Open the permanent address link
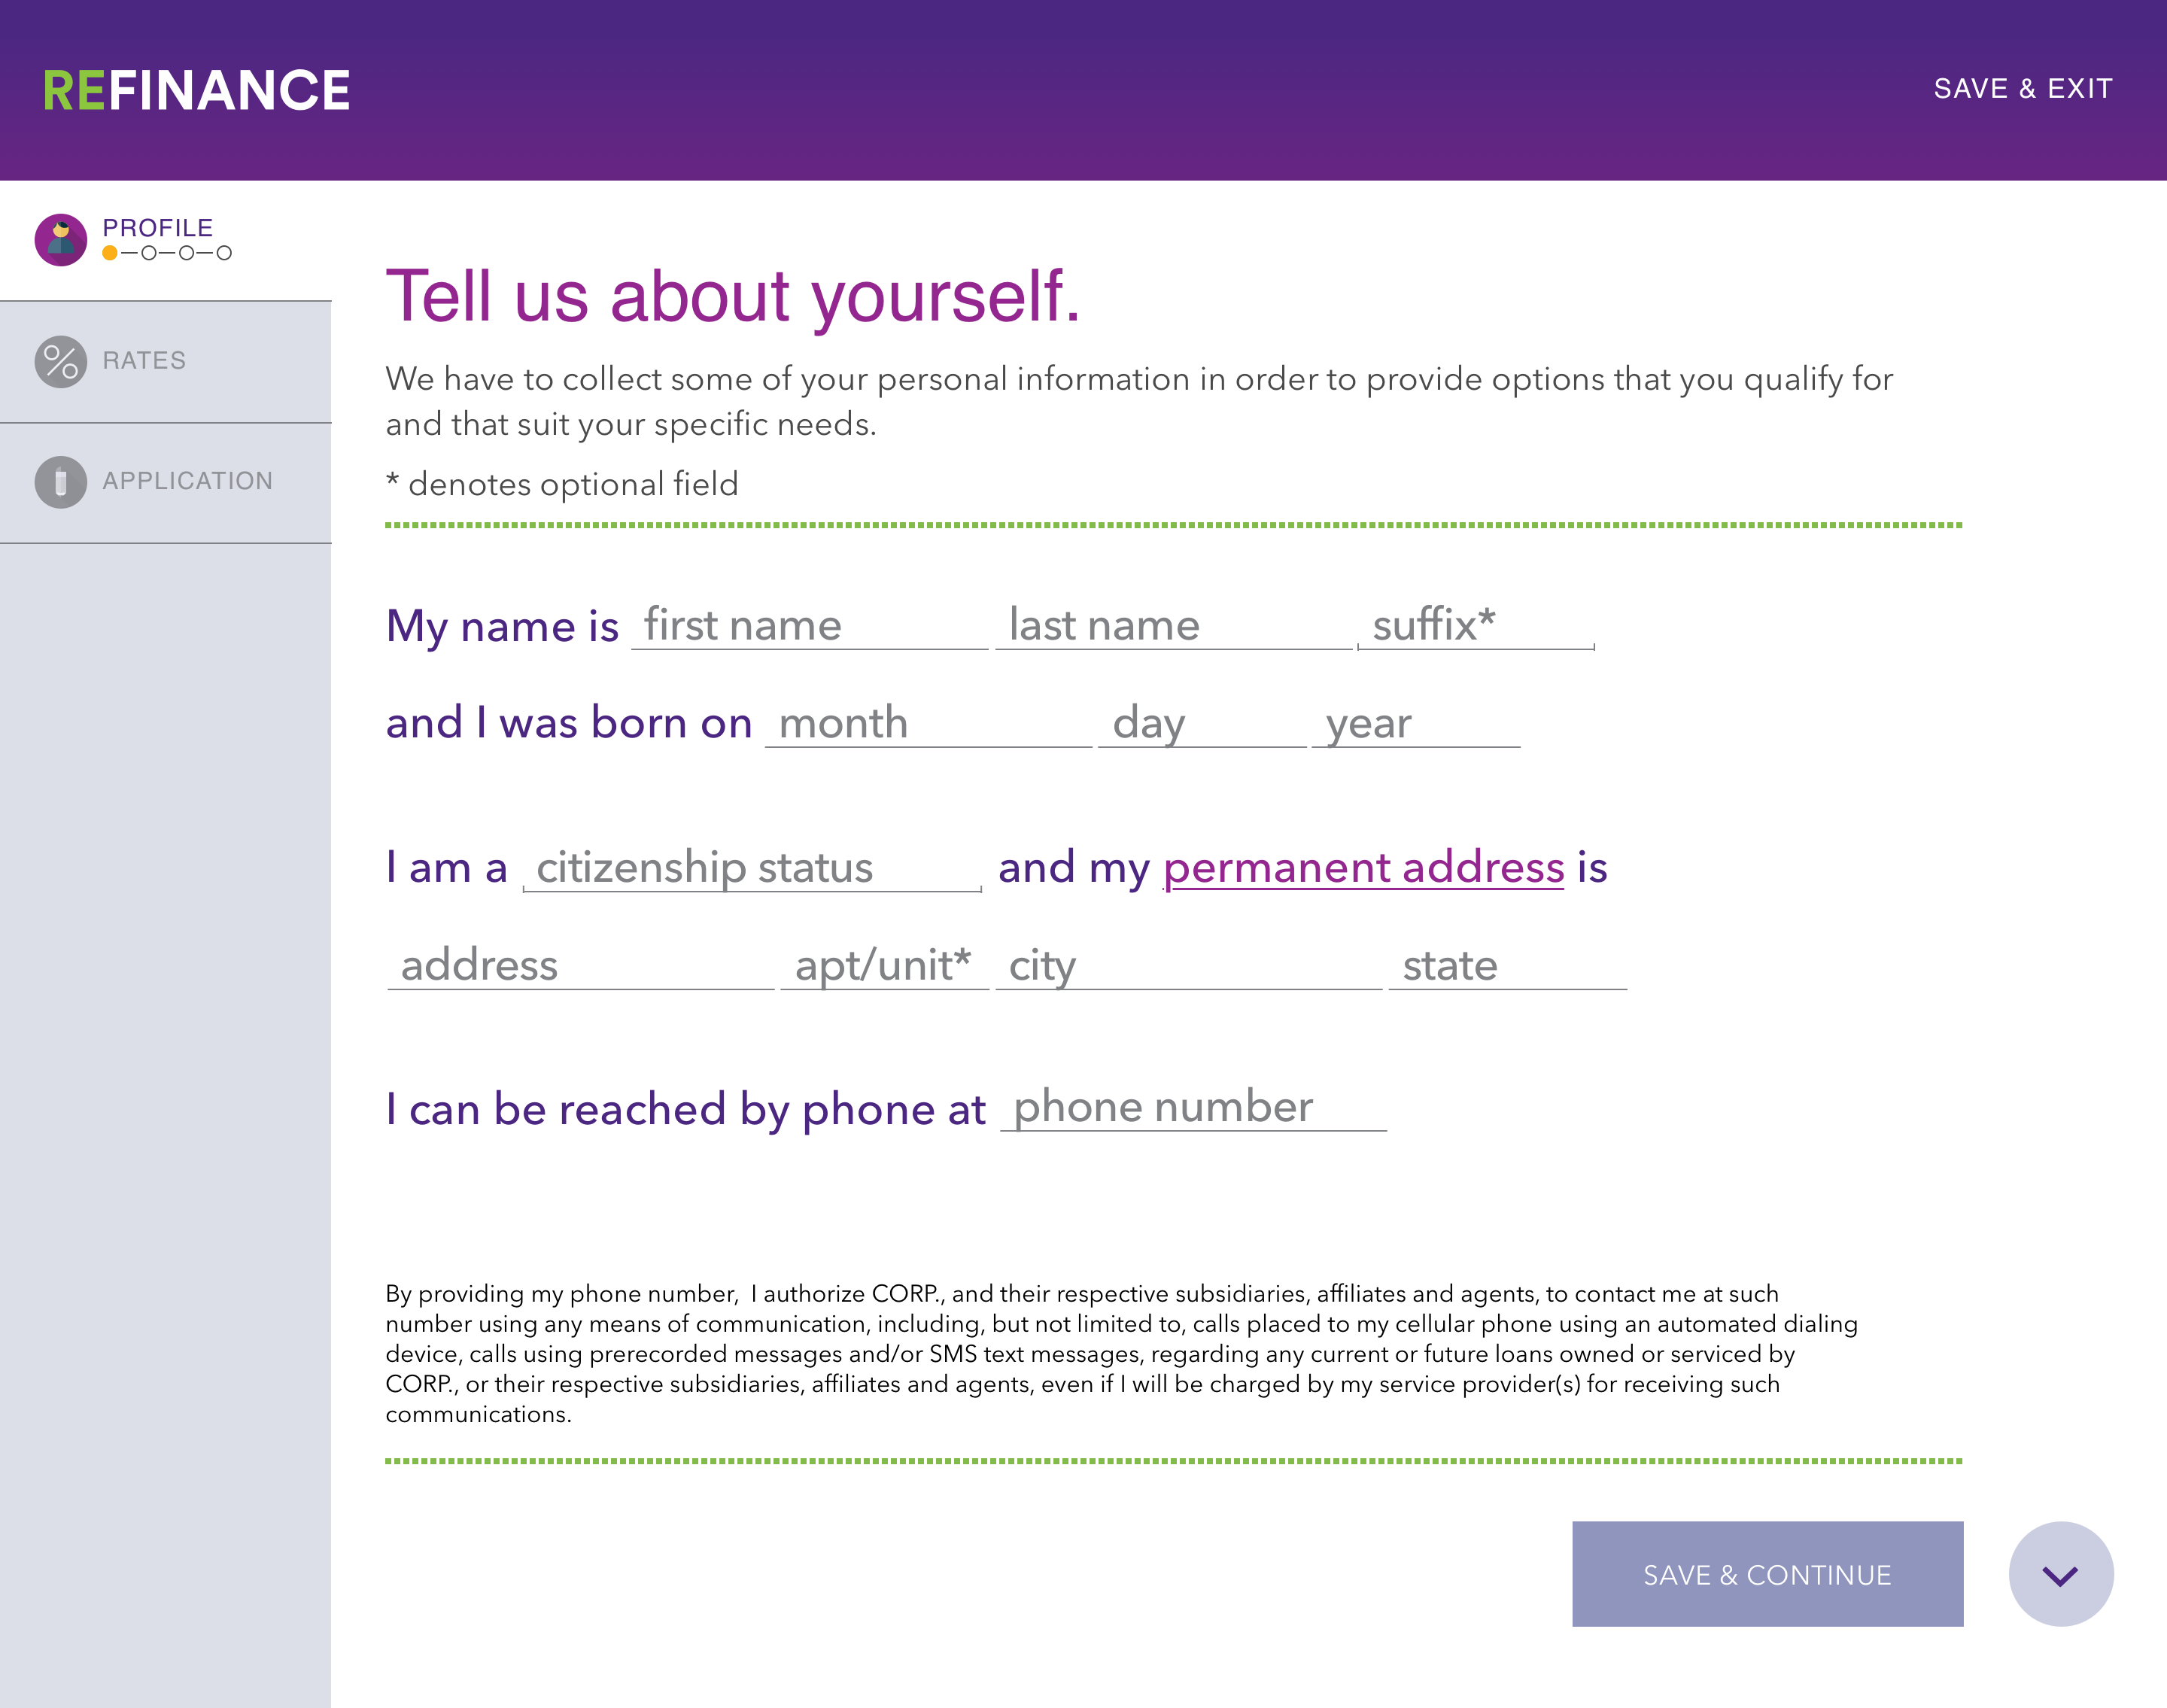This screenshot has height=1708, width=2167. [x=1363, y=867]
